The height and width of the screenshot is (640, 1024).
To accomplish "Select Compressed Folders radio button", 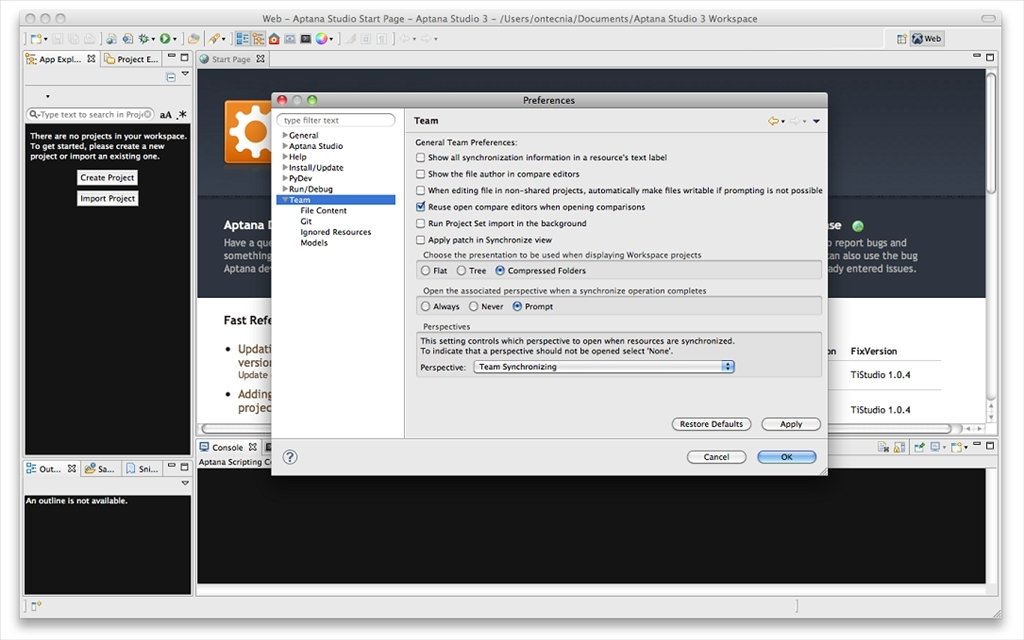I will 500,270.
